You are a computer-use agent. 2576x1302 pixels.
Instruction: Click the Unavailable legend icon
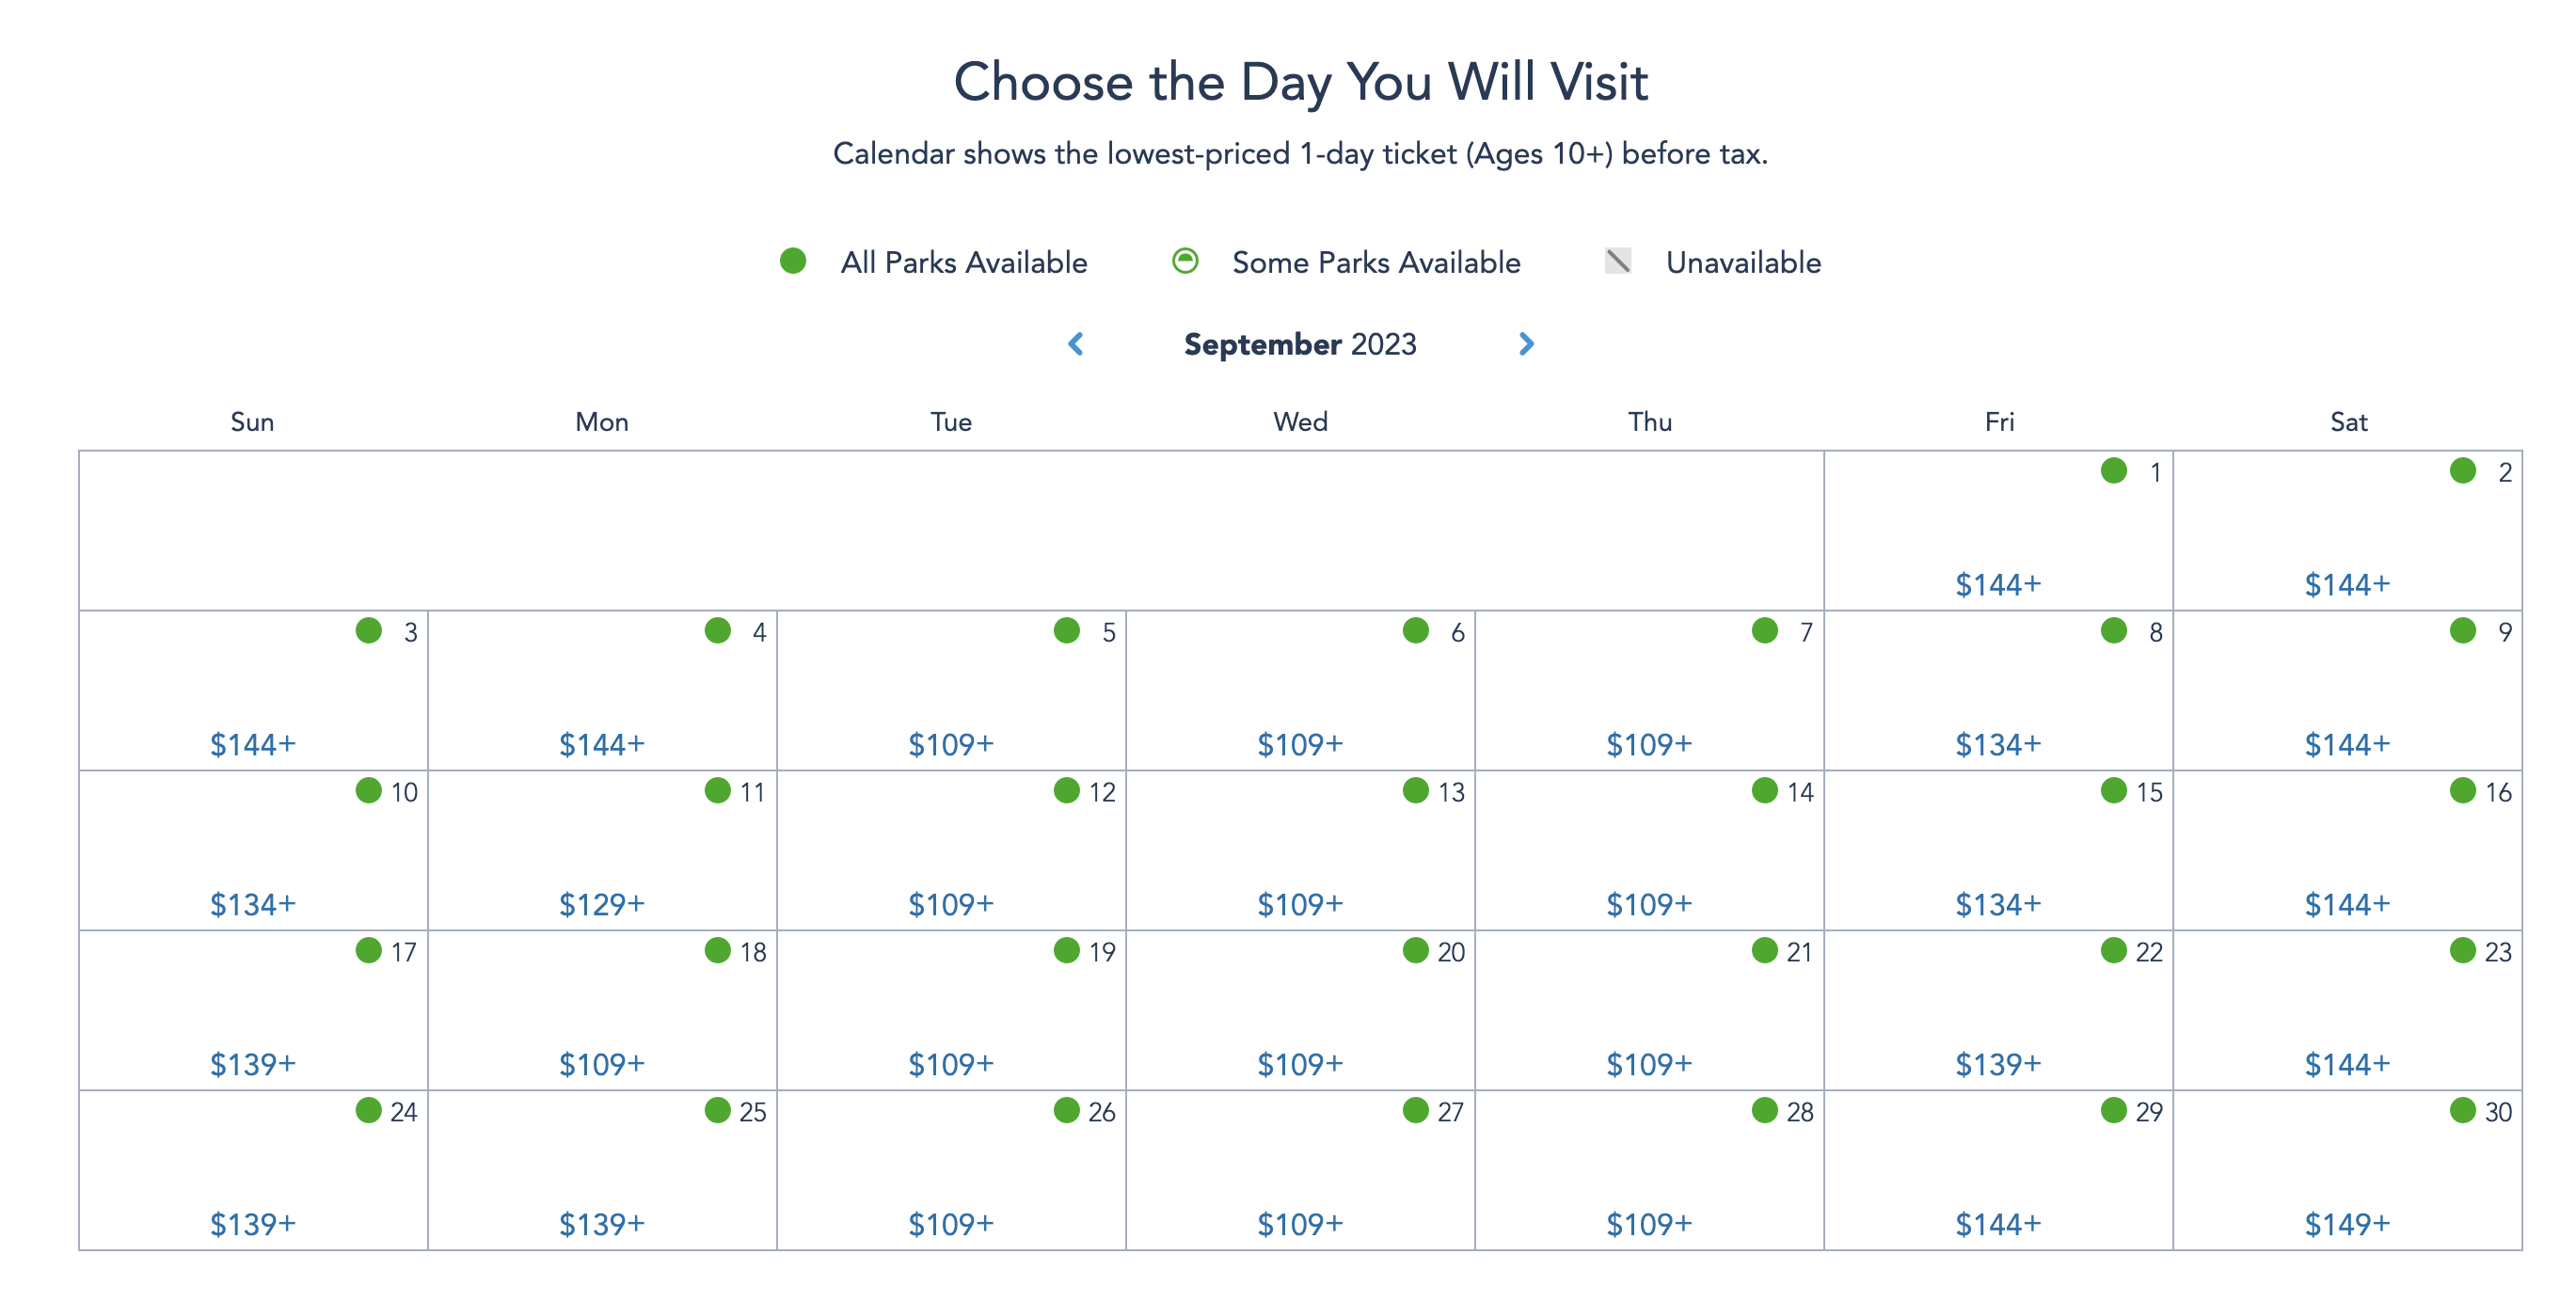tap(1617, 261)
